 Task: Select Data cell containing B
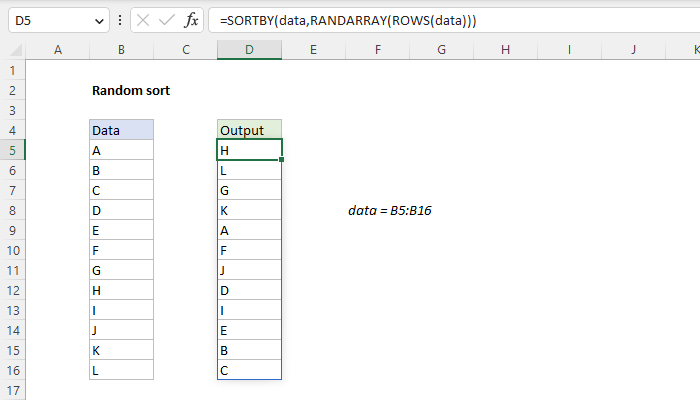click(x=121, y=170)
